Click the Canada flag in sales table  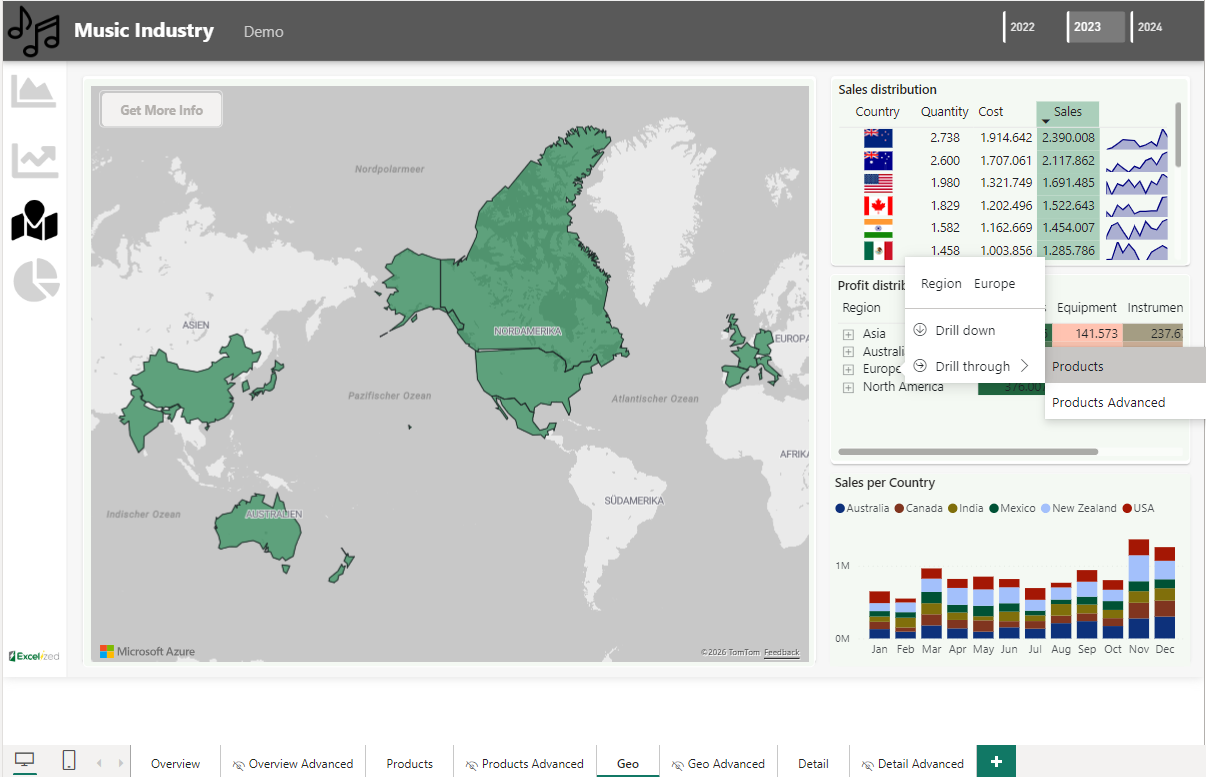tap(878, 205)
